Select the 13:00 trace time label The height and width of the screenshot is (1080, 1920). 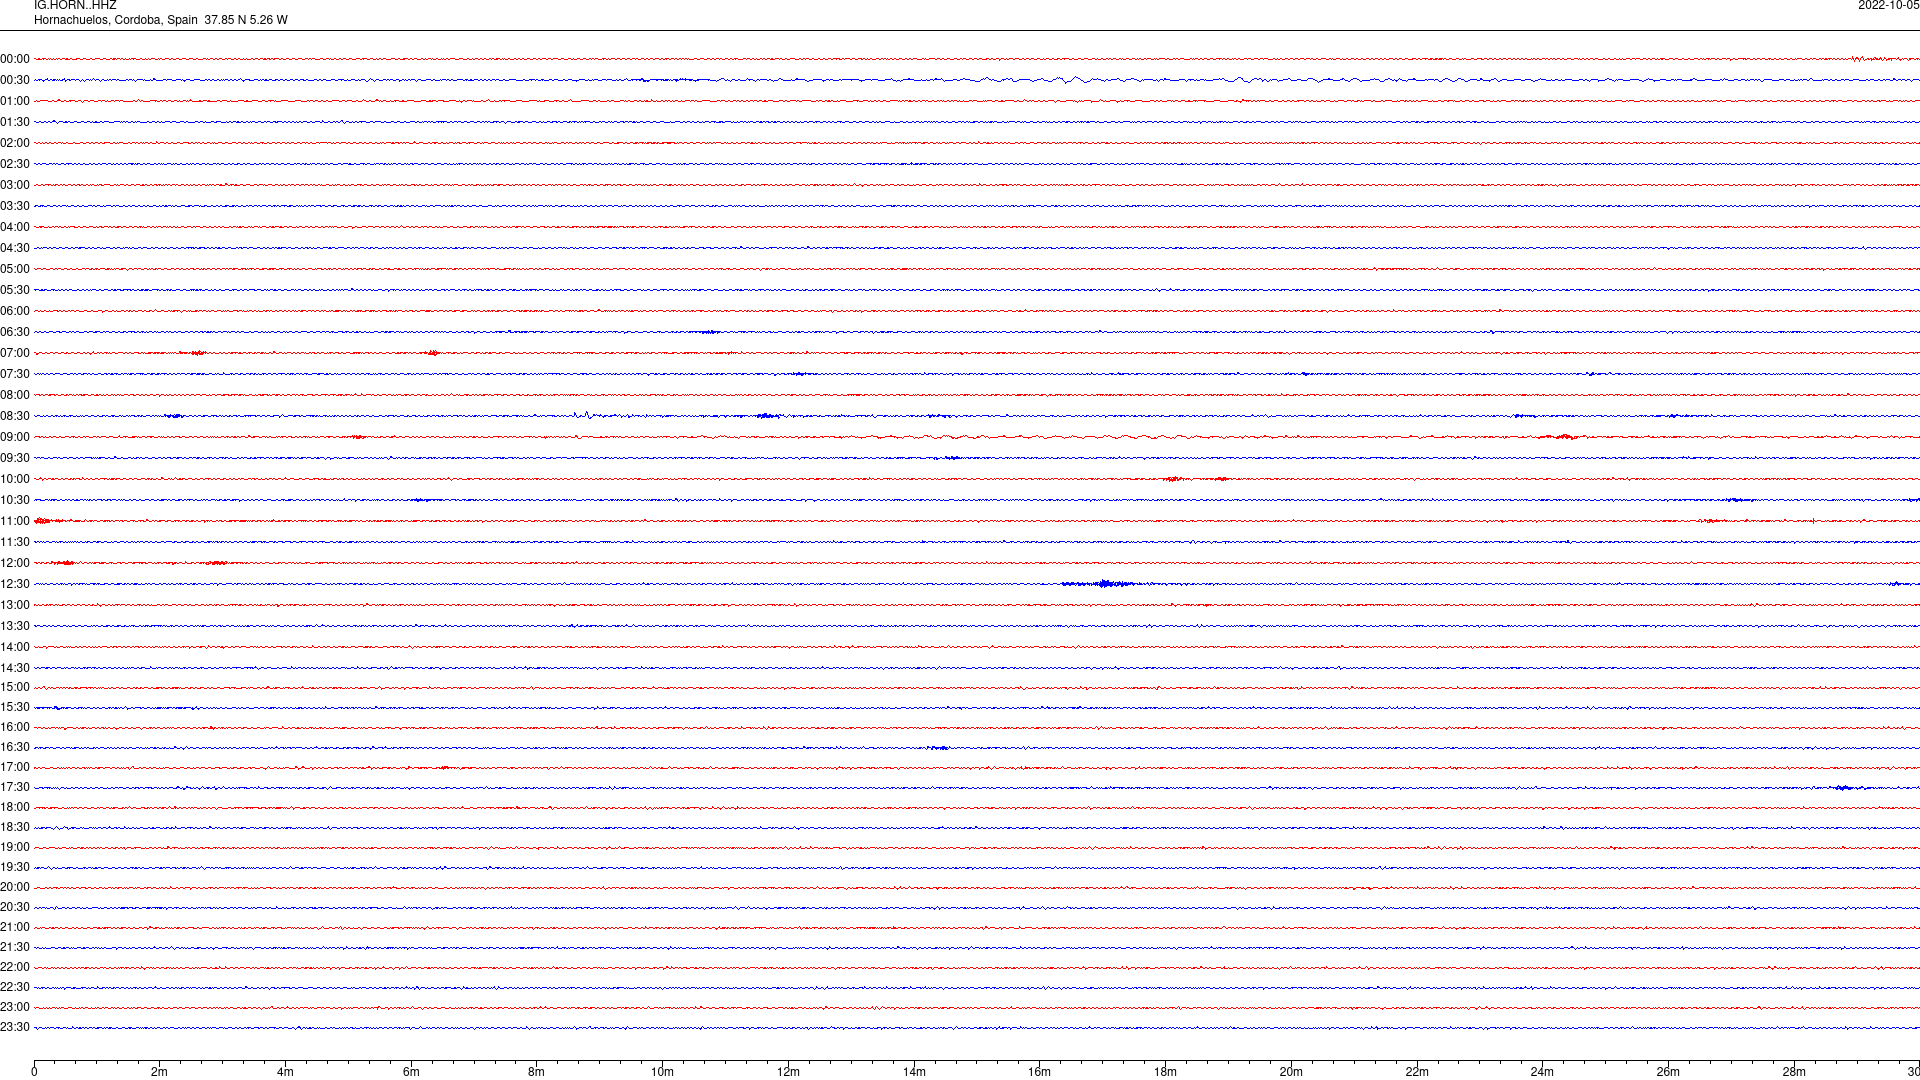point(15,605)
